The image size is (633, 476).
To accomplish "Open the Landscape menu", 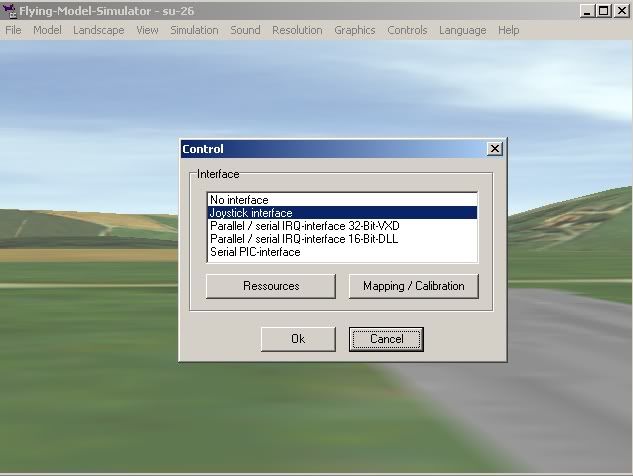I will 99,30.
